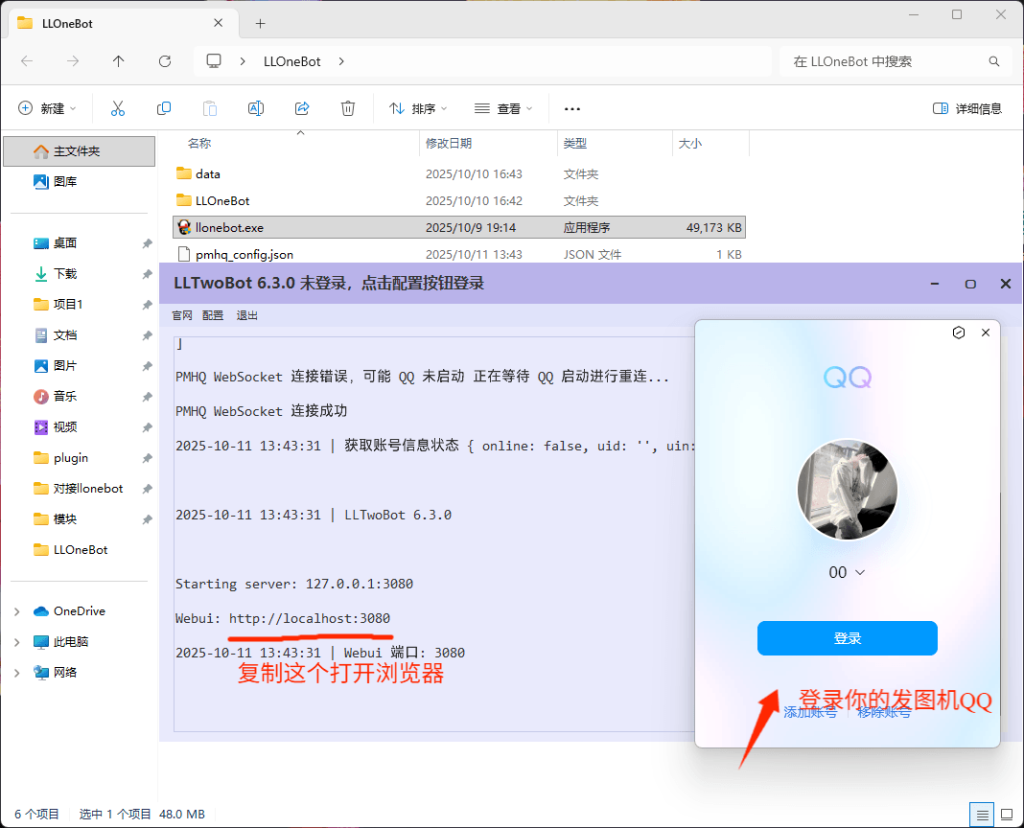Refresh the LLOneBot folder view
This screenshot has width=1024, height=828.
(165, 61)
